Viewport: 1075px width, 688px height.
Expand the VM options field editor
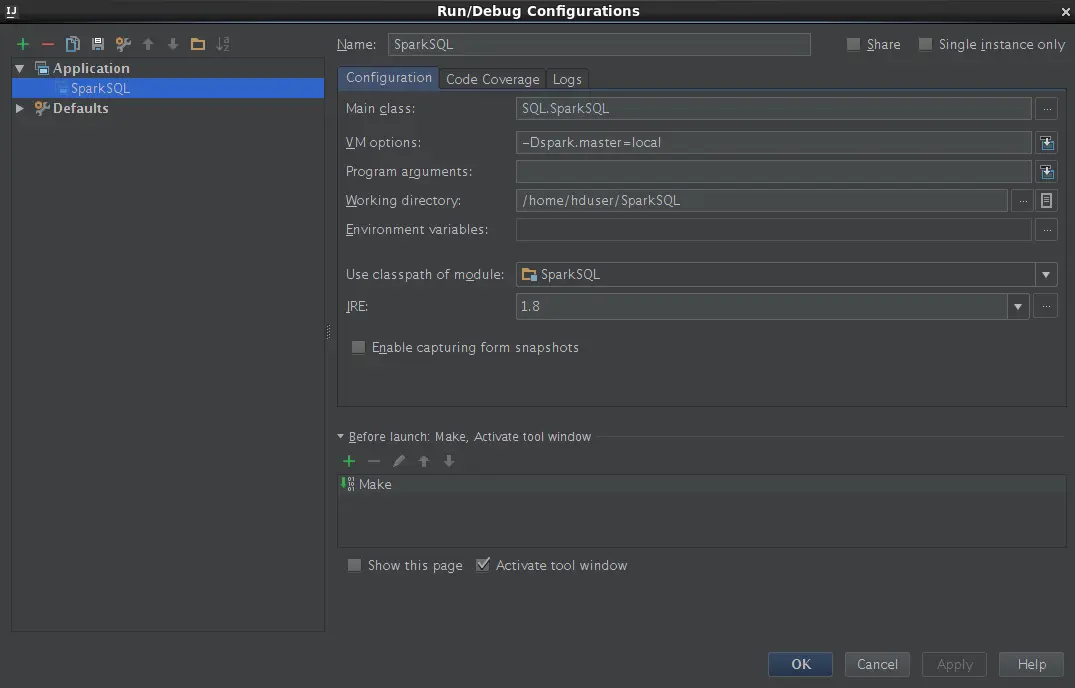click(x=1046, y=143)
